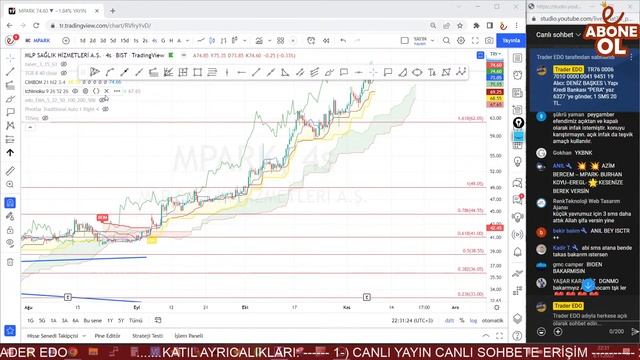Open the go-to-date calendar icon
The width and height of the screenshot is (640, 360).
[x=158, y=320]
